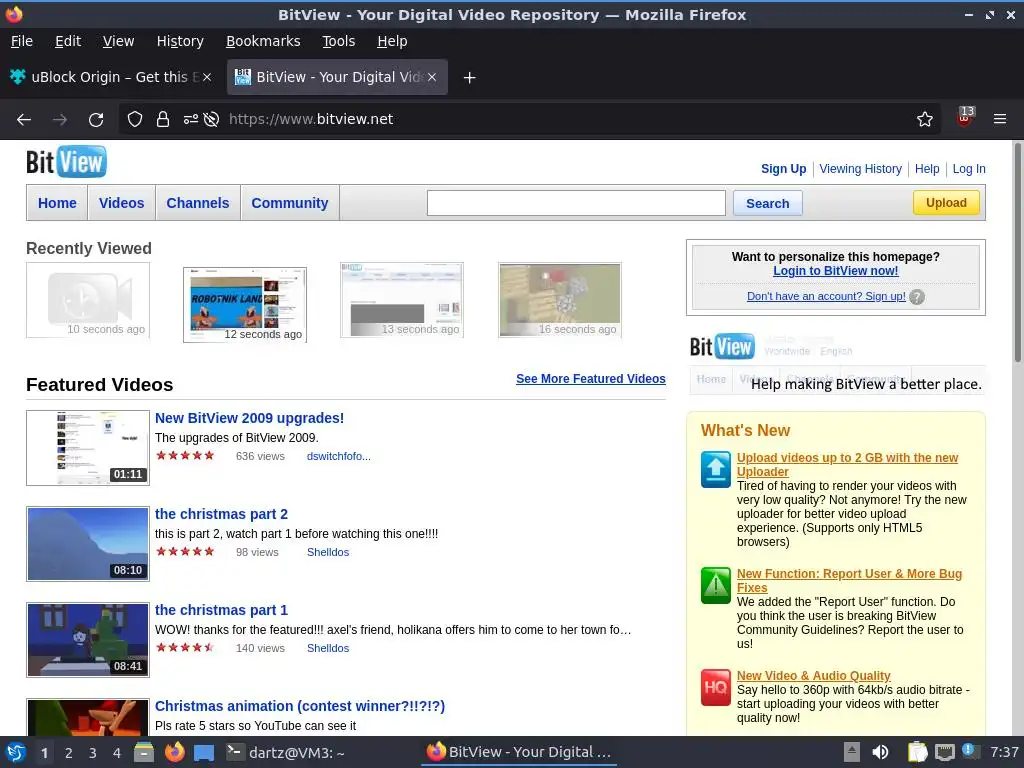This screenshot has width=1024, height=768.
Task: Open the Channels navigation tab
Action: 198,203
